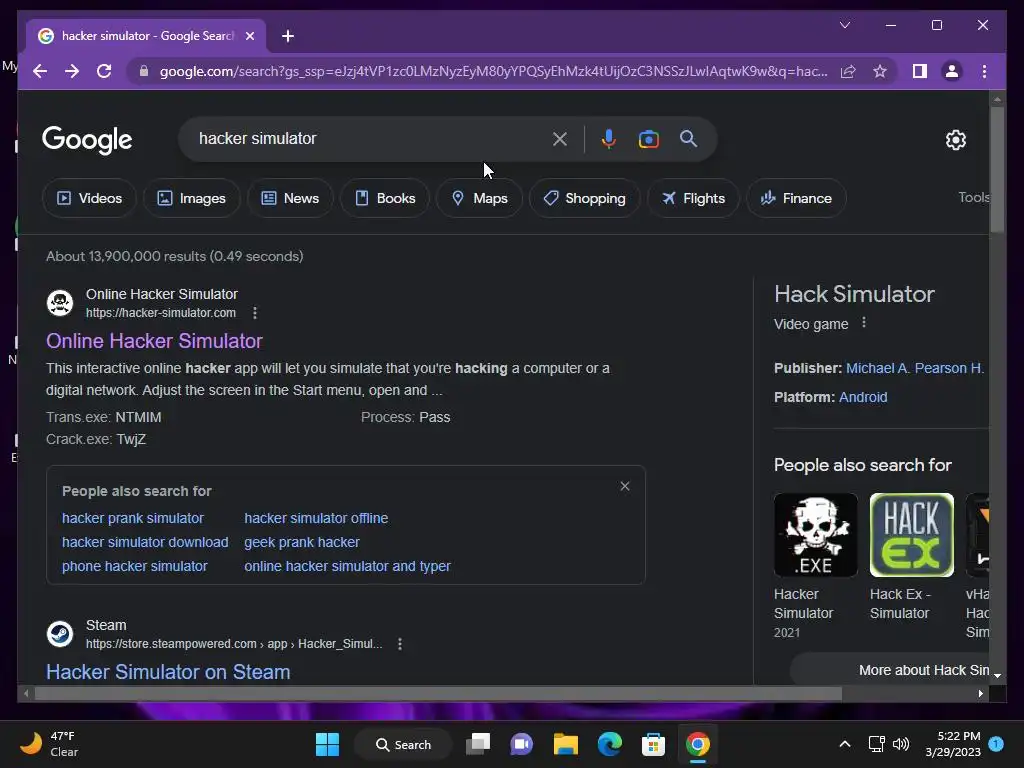Click the vertical page scrollbar thumb

point(997,168)
